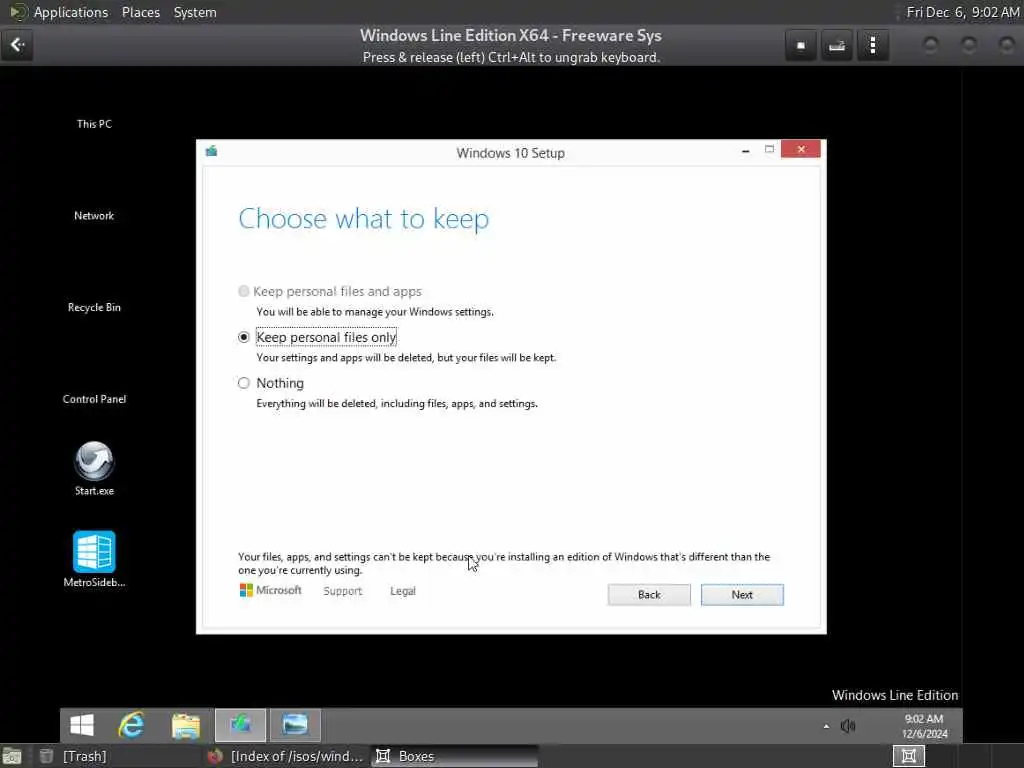Screen dimensions: 1024x768
Task: Click the workspace switcher Boxes icon
Action: [908, 756]
